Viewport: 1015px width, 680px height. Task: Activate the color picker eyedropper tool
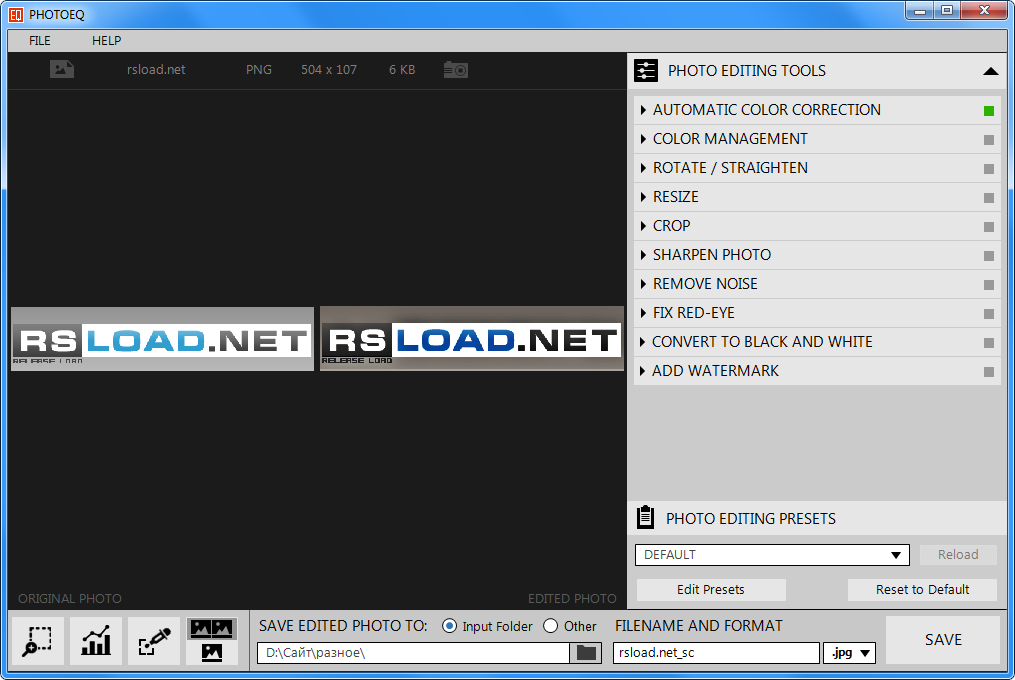click(x=154, y=640)
